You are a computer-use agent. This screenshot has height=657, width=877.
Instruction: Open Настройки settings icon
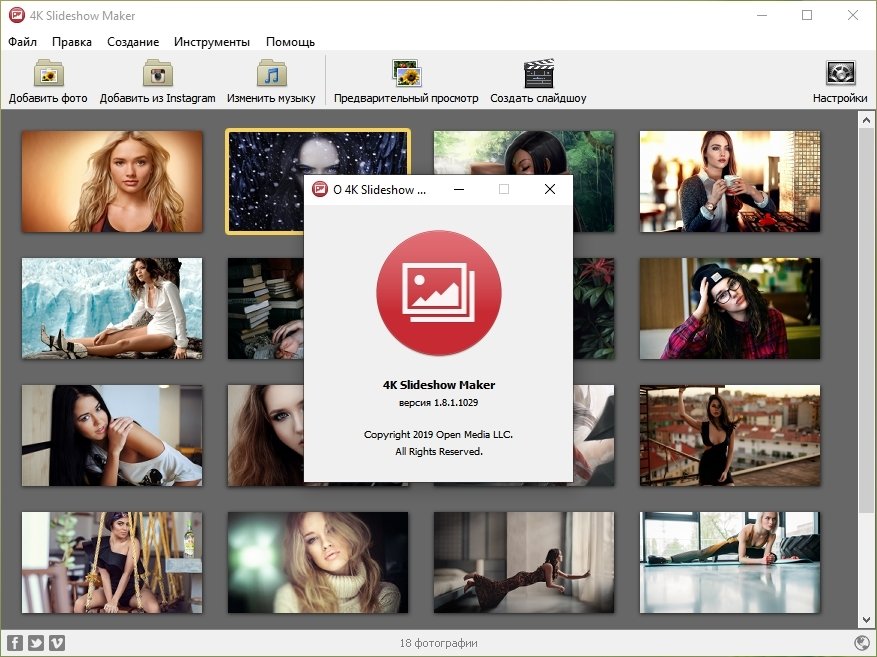pyautogui.click(x=841, y=73)
